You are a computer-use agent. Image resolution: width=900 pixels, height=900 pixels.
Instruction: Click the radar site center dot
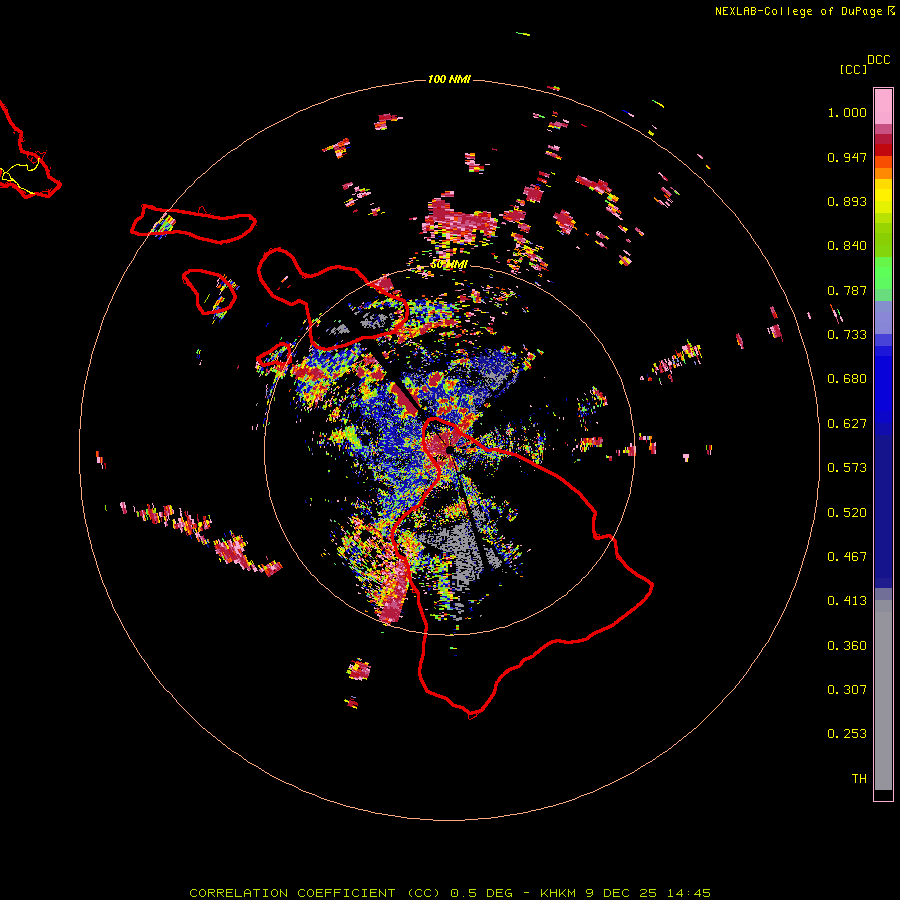tap(449, 450)
